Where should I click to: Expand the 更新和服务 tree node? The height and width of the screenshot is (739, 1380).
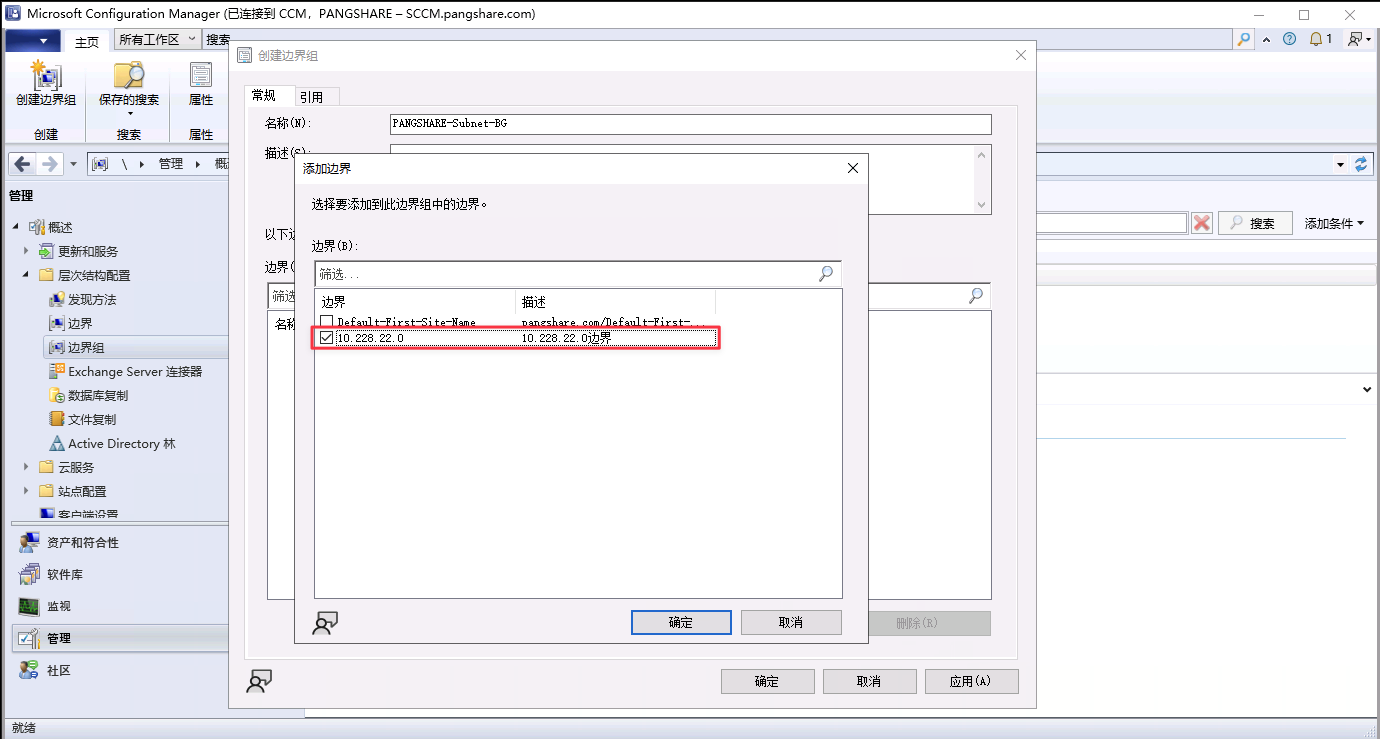(26, 251)
